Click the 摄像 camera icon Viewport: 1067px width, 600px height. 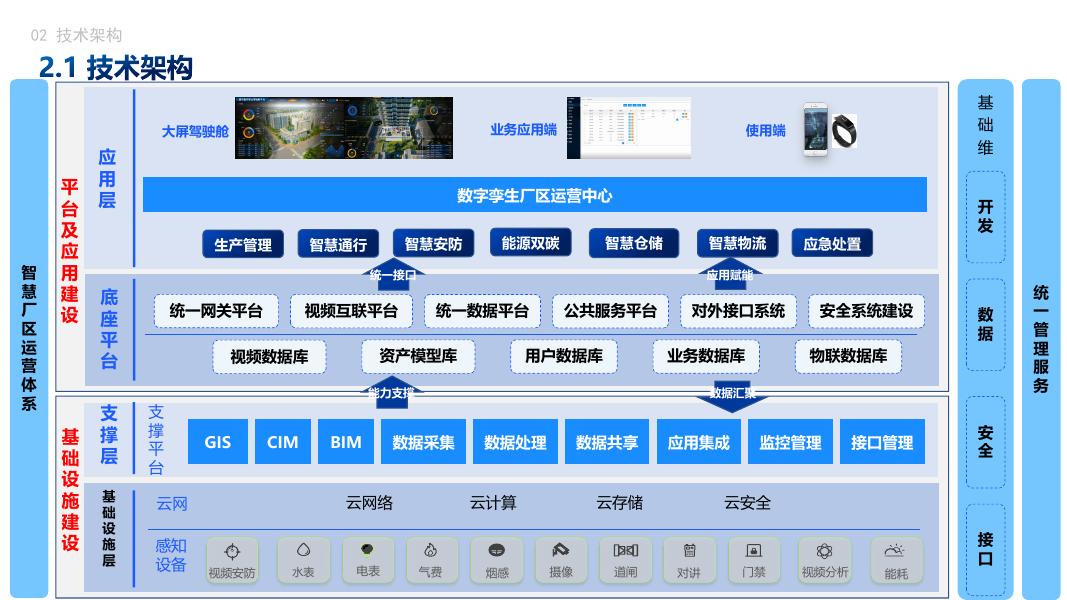561,561
